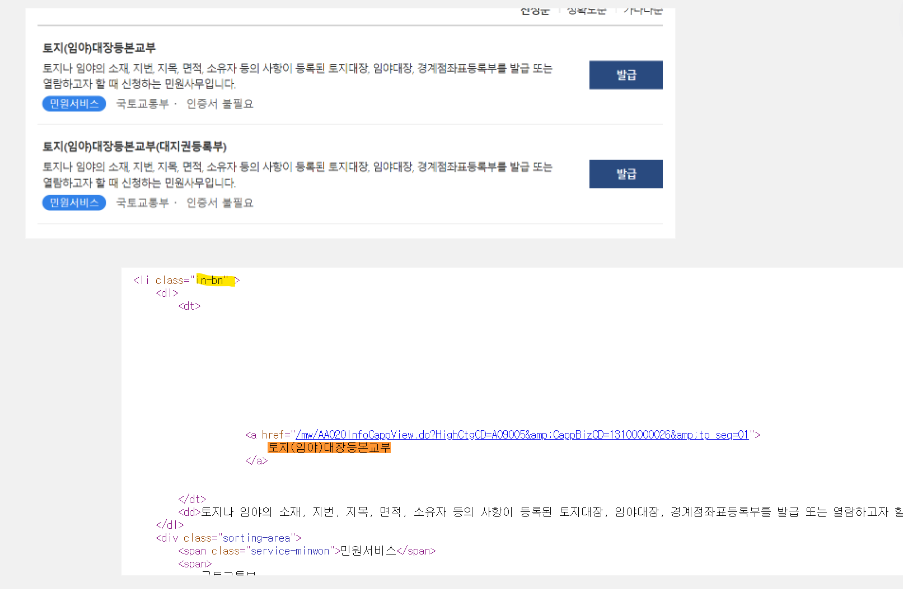Click 인증서 불필요 text in the 대지권등록부 result
The width and height of the screenshot is (903, 589).
tap(219, 203)
